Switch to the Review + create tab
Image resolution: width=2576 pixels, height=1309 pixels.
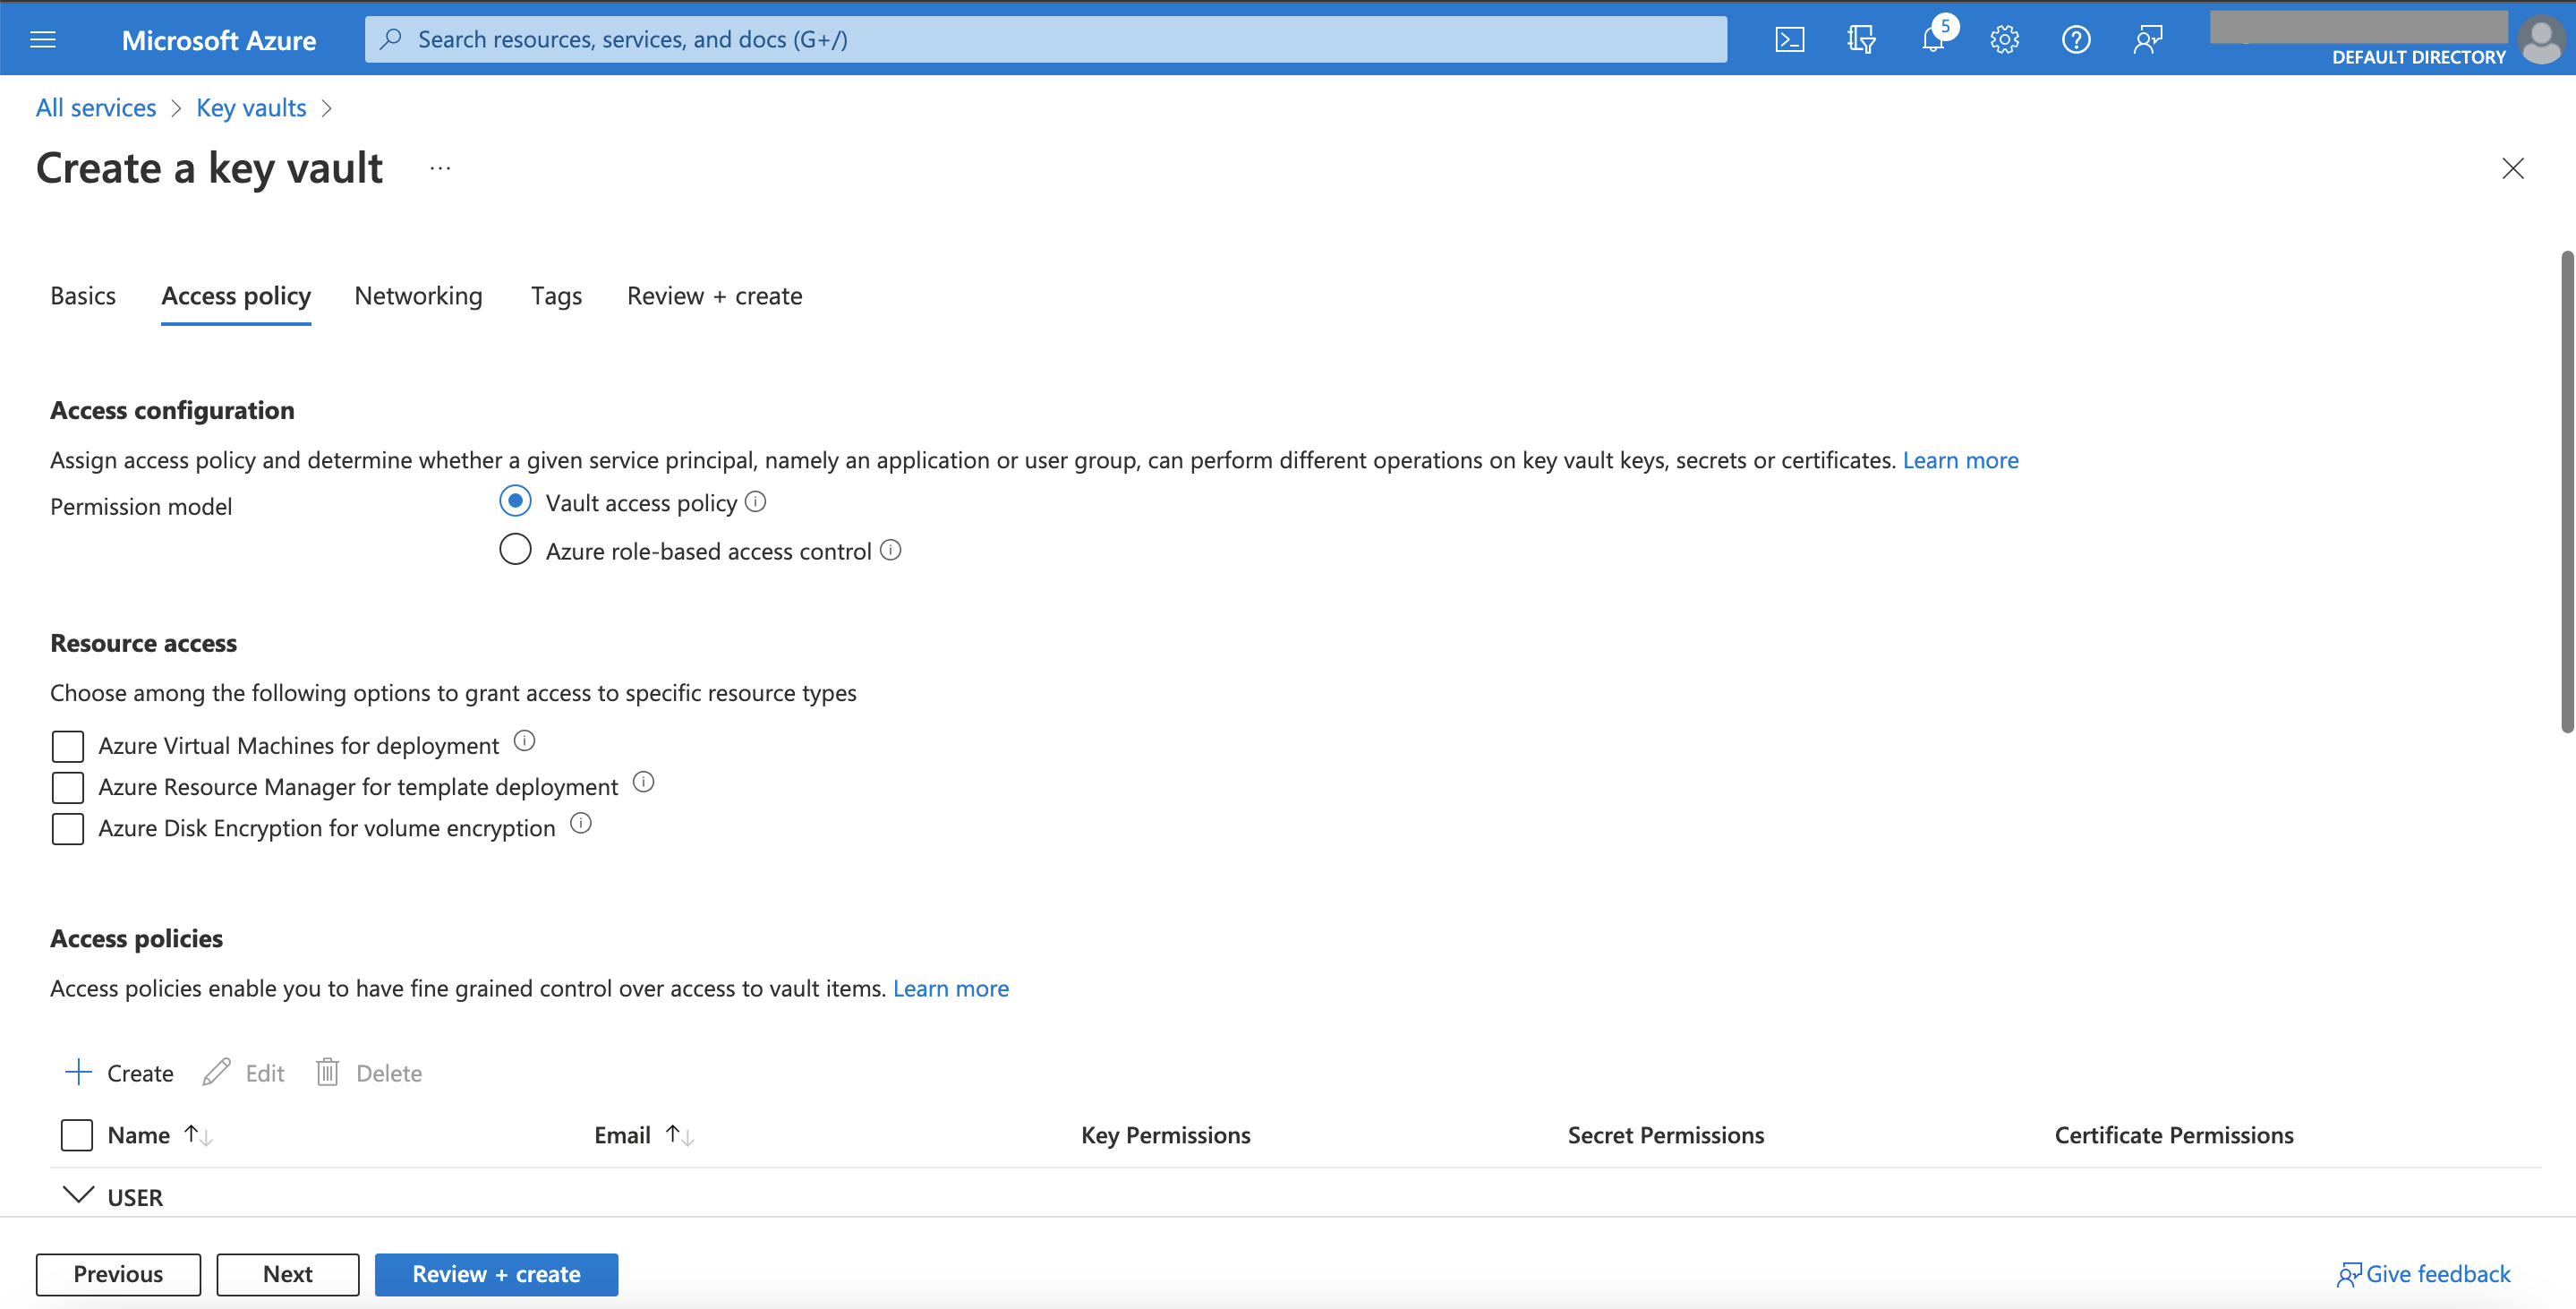pyautogui.click(x=714, y=296)
